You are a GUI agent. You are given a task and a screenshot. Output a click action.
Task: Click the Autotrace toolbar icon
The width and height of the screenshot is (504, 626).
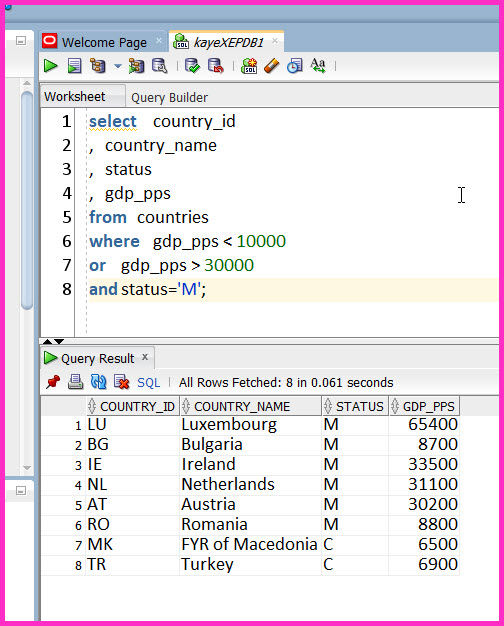pyautogui.click(x=136, y=66)
